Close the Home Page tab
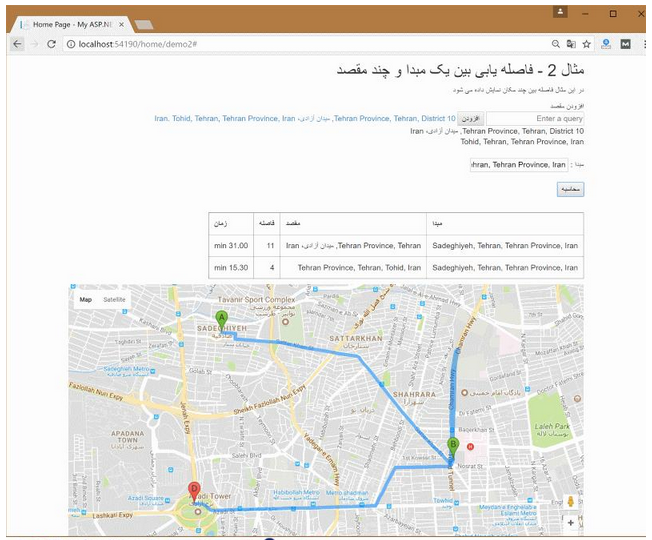 [x=121, y=25]
